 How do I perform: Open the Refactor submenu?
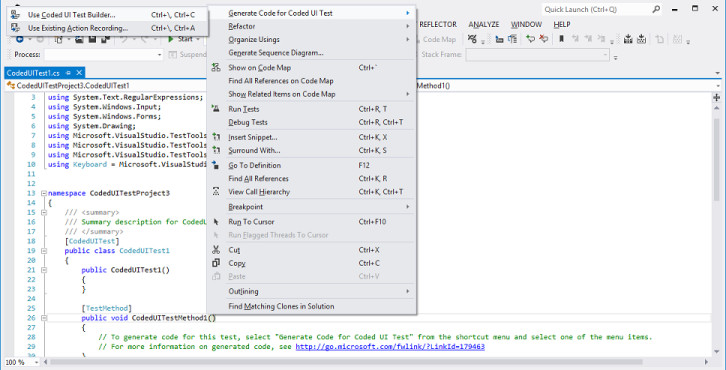(311, 26)
